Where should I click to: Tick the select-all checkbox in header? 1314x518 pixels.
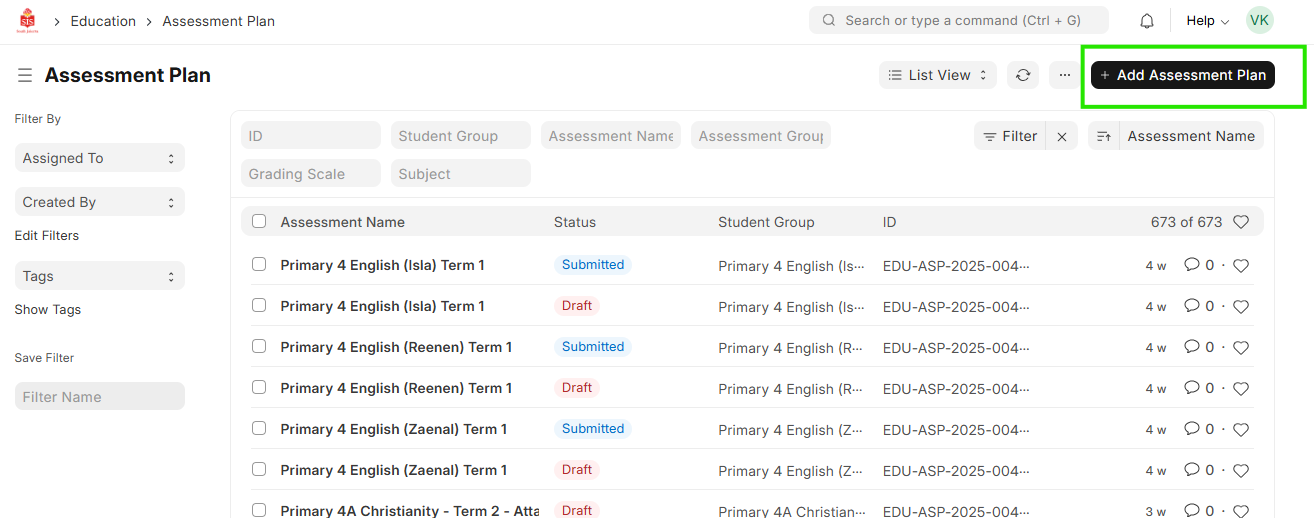pyautogui.click(x=259, y=222)
